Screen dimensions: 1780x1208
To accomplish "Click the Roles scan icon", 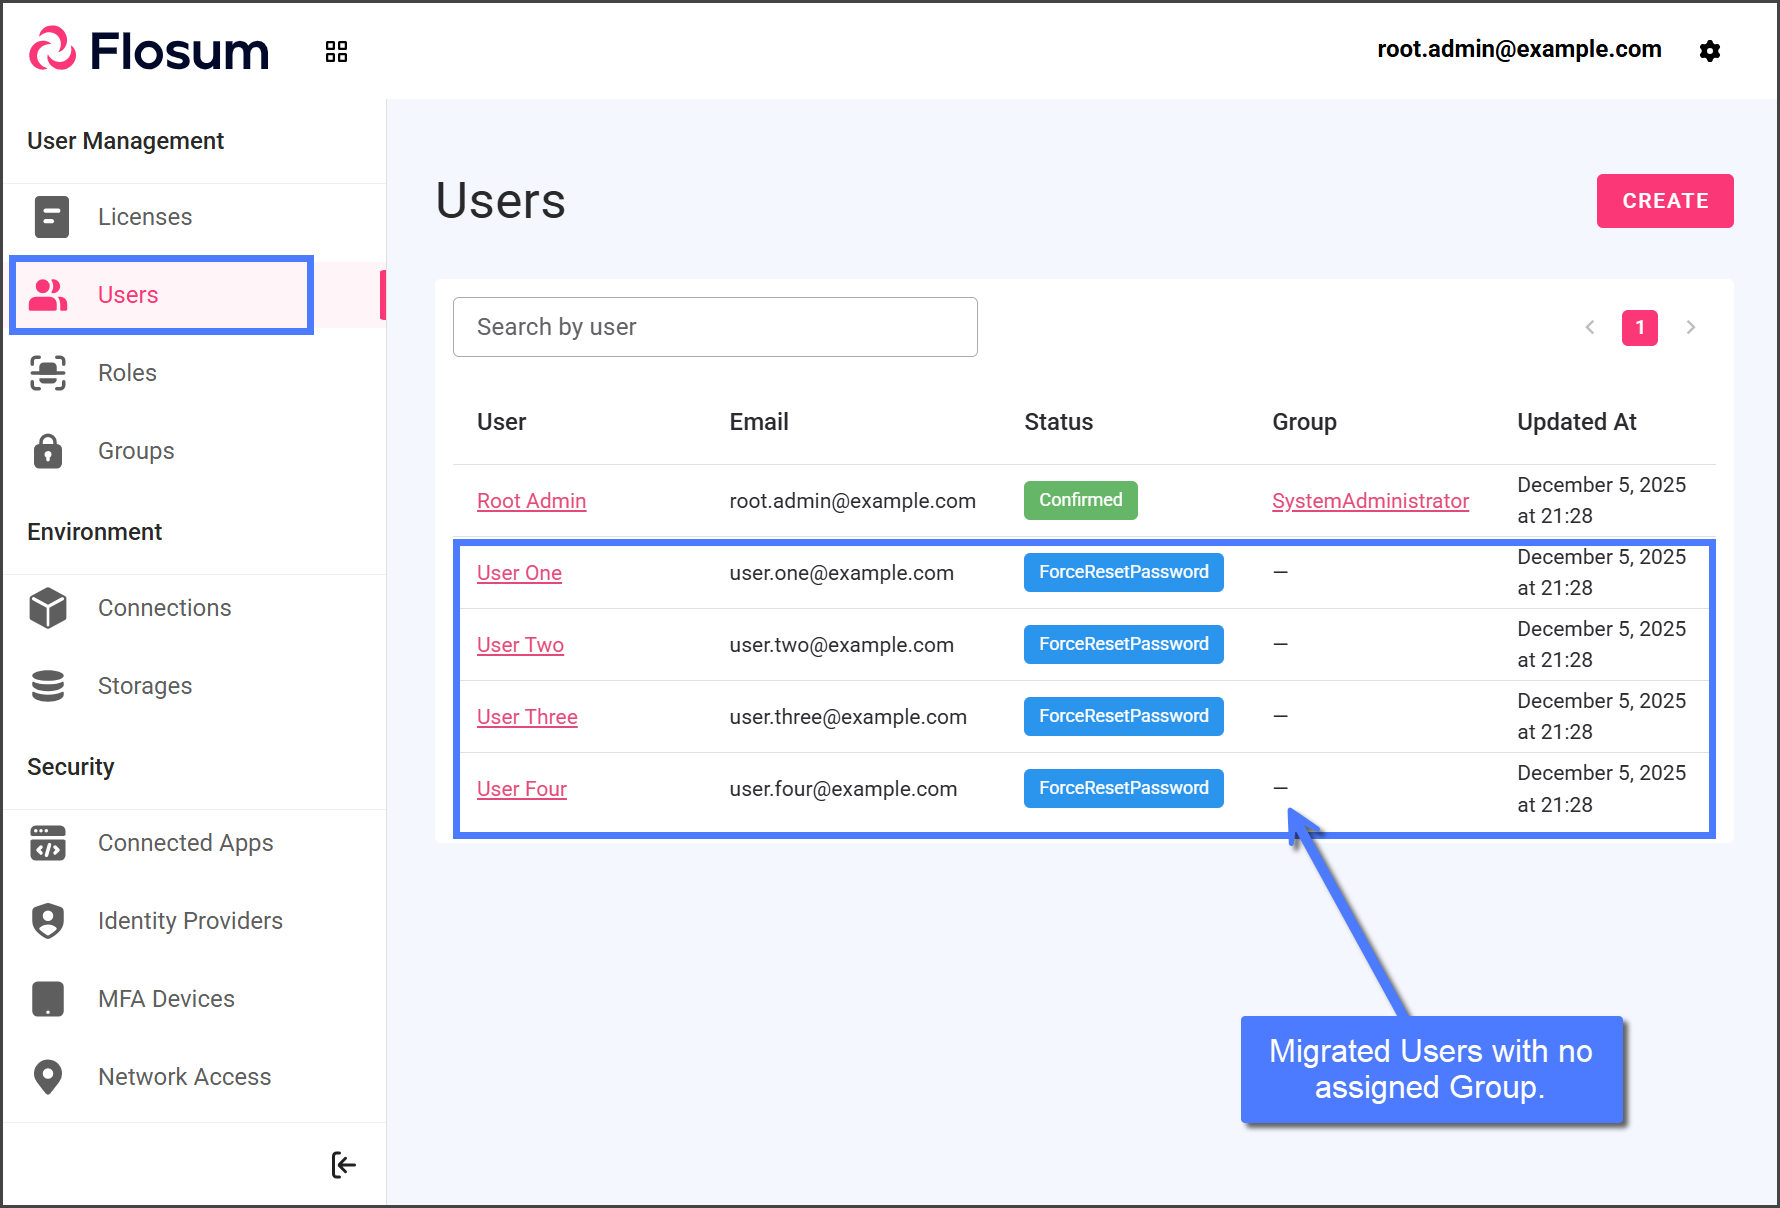I will click(x=48, y=373).
